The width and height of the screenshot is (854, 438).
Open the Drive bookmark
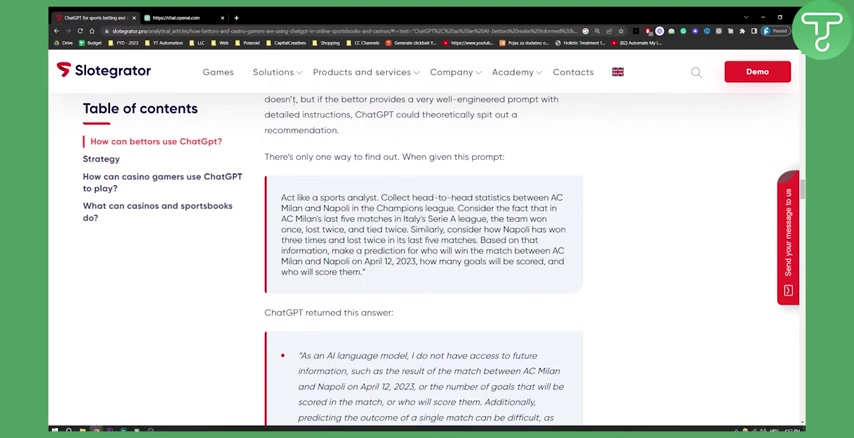click(x=63, y=42)
